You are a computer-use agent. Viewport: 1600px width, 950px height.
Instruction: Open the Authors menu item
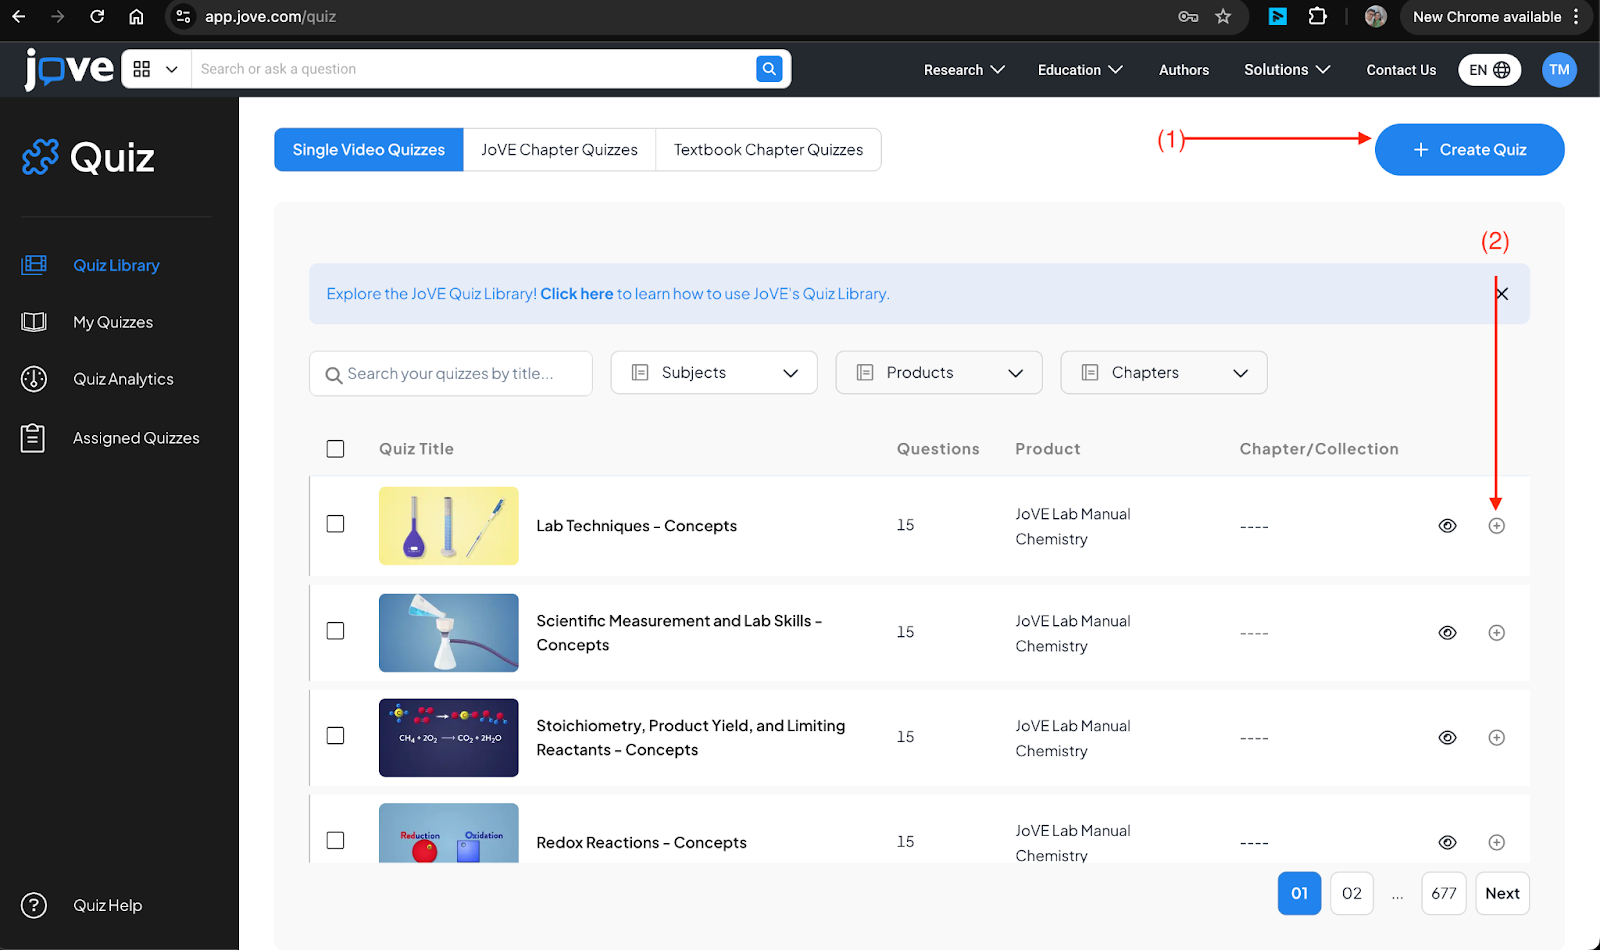click(1184, 70)
